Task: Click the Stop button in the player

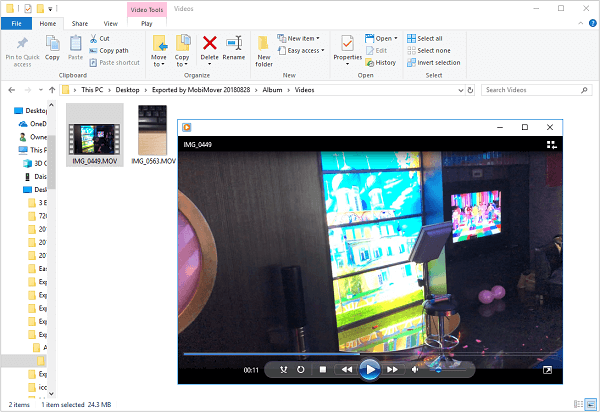Action: pyautogui.click(x=323, y=369)
